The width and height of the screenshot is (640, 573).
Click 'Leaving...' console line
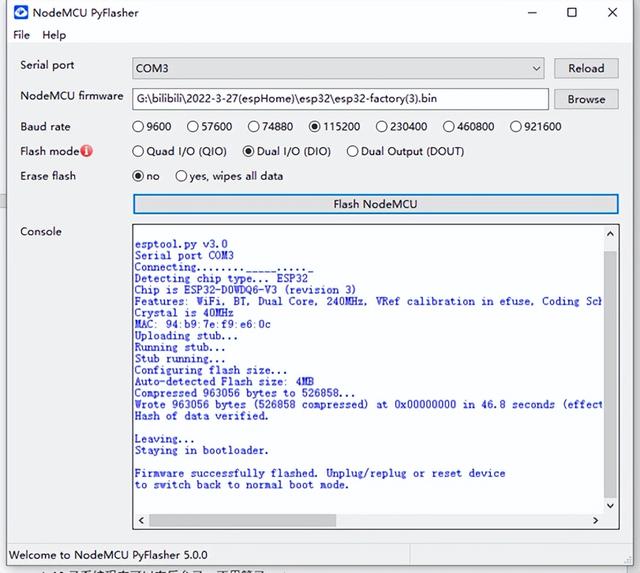[x=165, y=439]
